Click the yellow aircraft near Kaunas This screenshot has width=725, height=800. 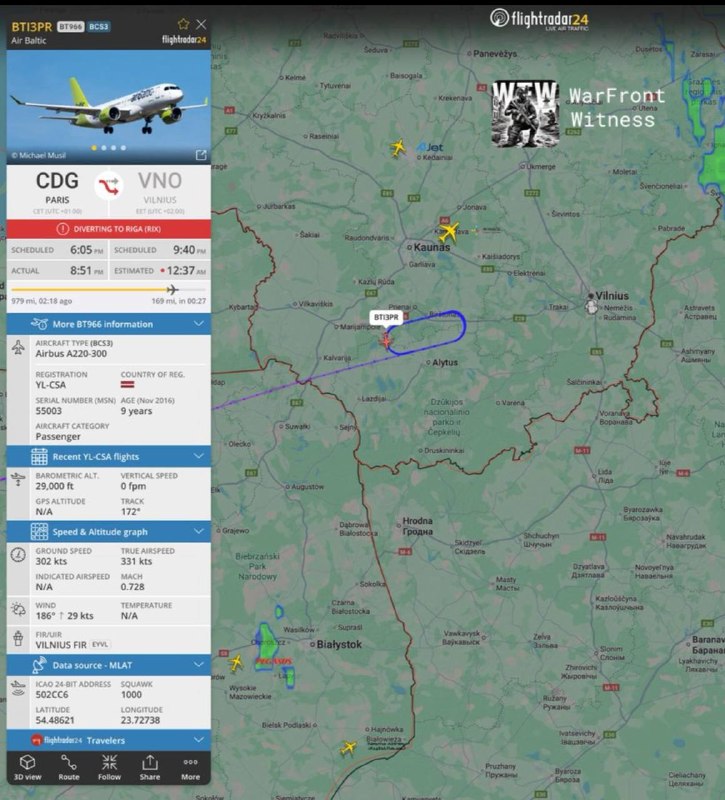coord(449,232)
